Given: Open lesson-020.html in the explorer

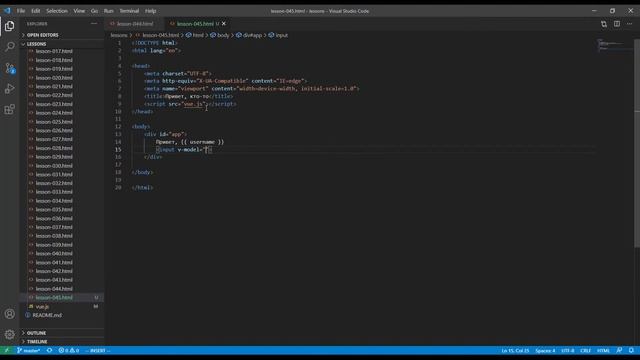Looking at the screenshot, I should pos(54,78).
